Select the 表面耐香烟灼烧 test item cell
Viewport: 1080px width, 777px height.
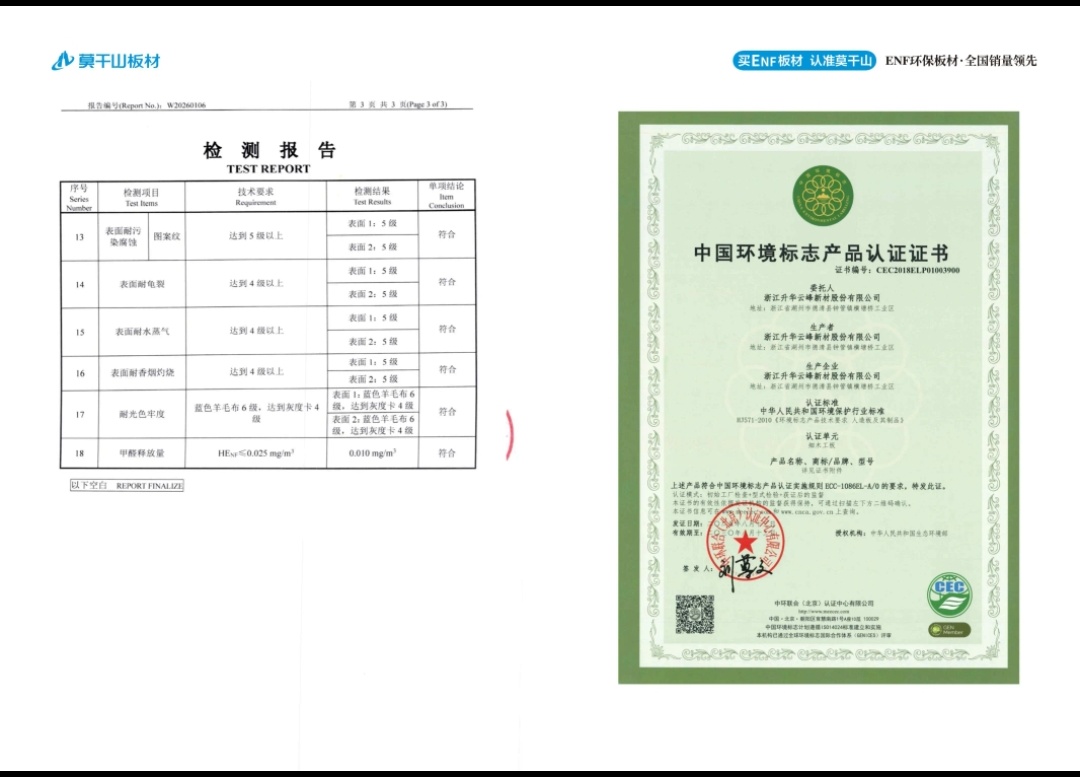[x=142, y=373]
